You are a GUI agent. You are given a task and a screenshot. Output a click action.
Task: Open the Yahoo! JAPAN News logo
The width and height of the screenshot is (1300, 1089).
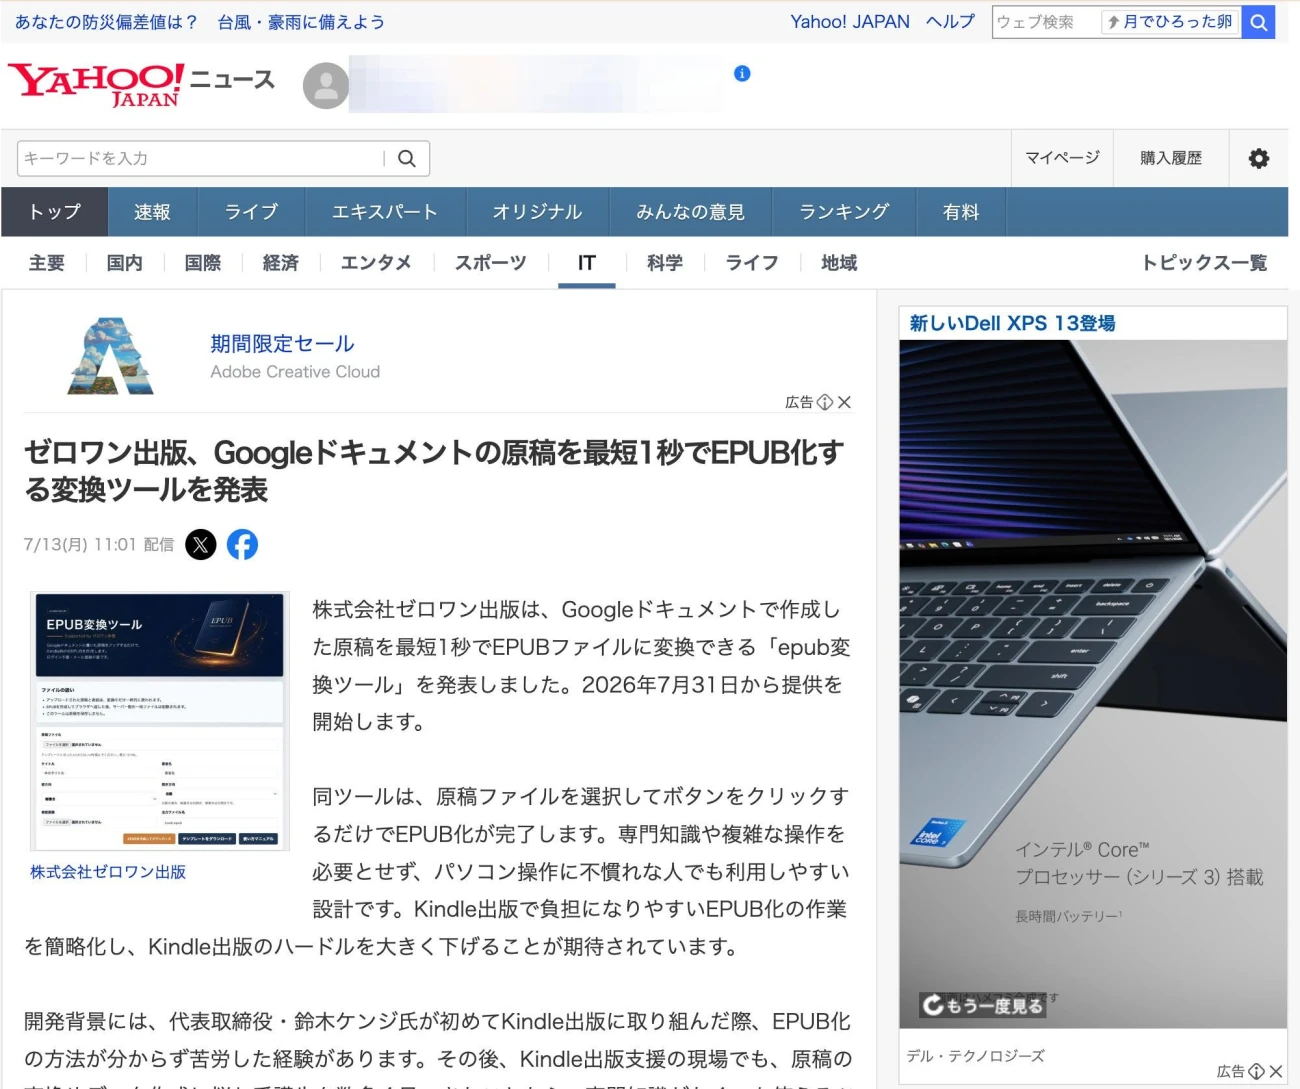point(141,85)
